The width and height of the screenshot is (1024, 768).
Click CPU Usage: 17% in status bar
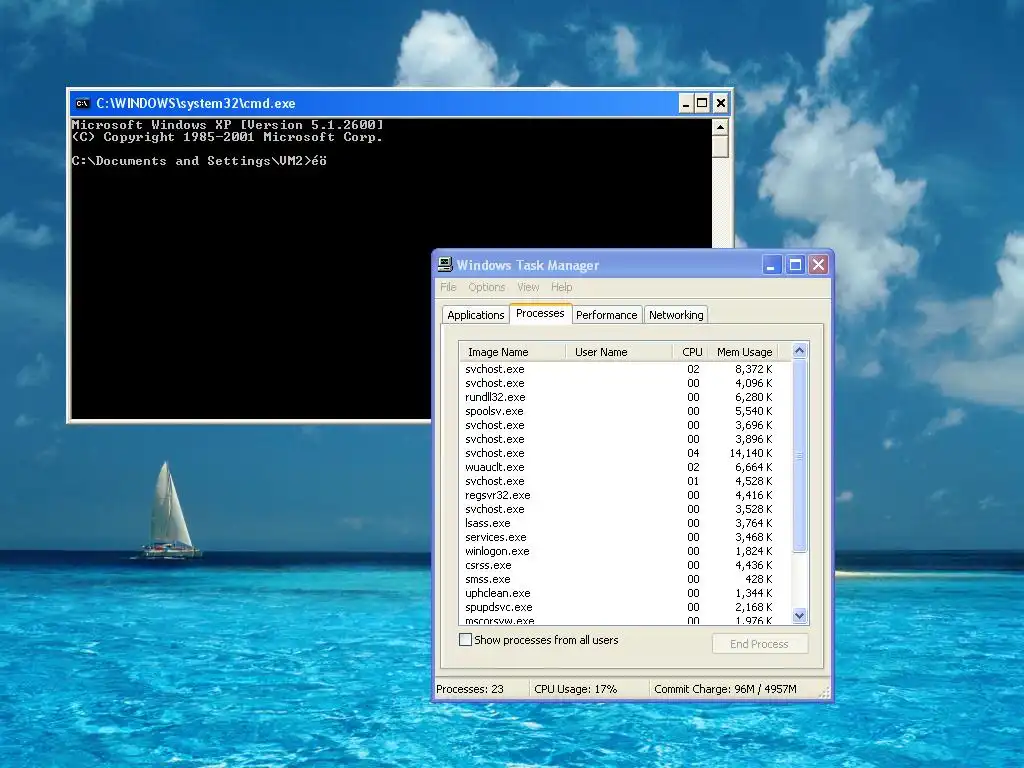pyautogui.click(x=575, y=689)
